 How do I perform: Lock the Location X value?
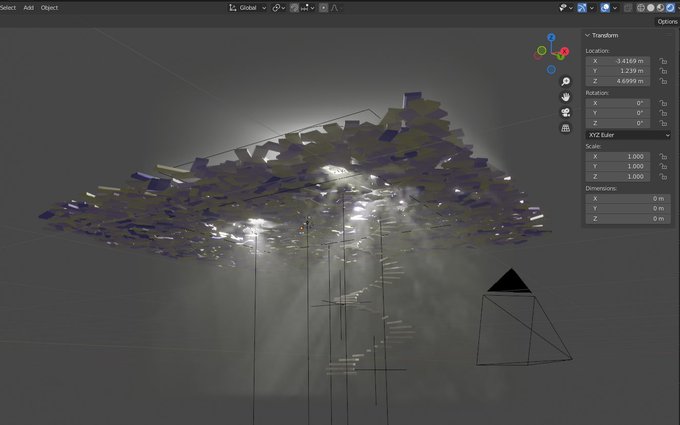click(x=663, y=61)
